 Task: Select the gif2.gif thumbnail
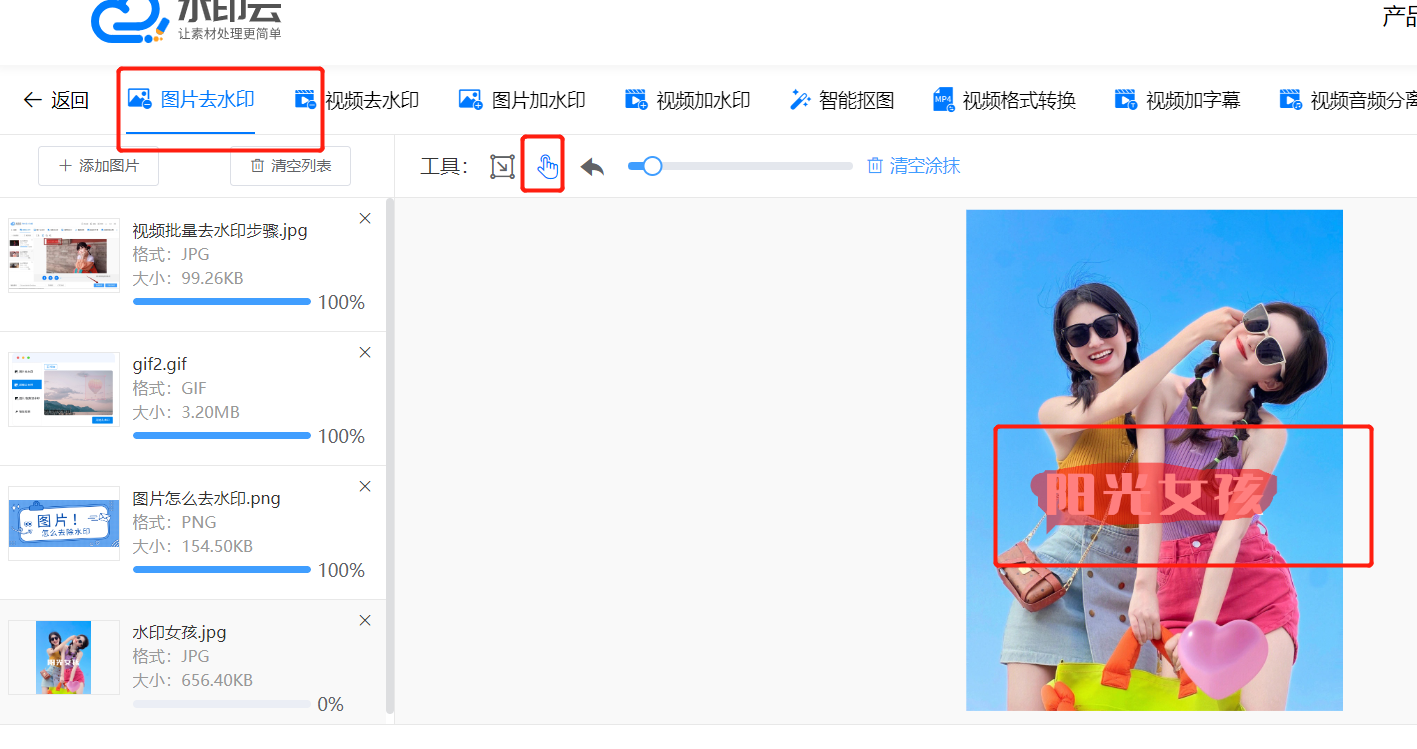click(64, 389)
